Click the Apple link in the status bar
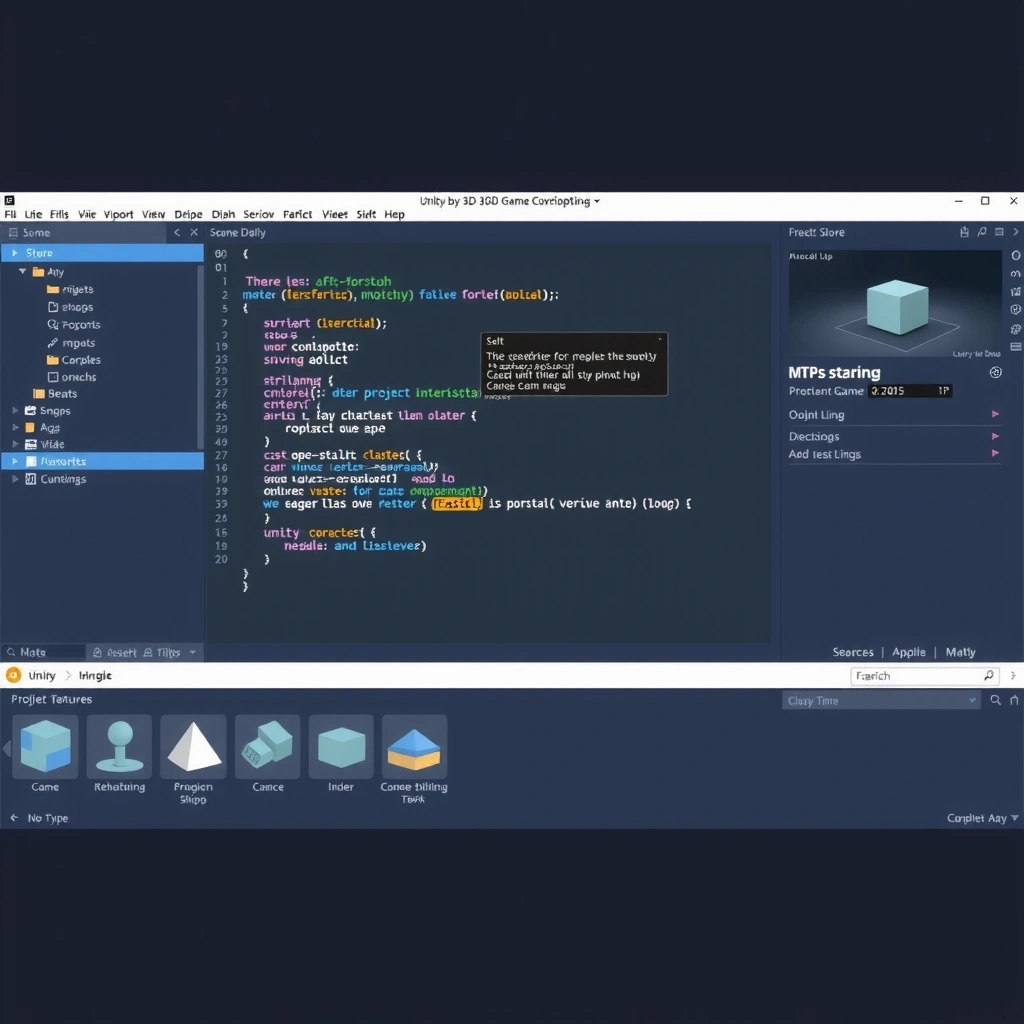Viewport: 1024px width, 1024px height. pos(909,652)
